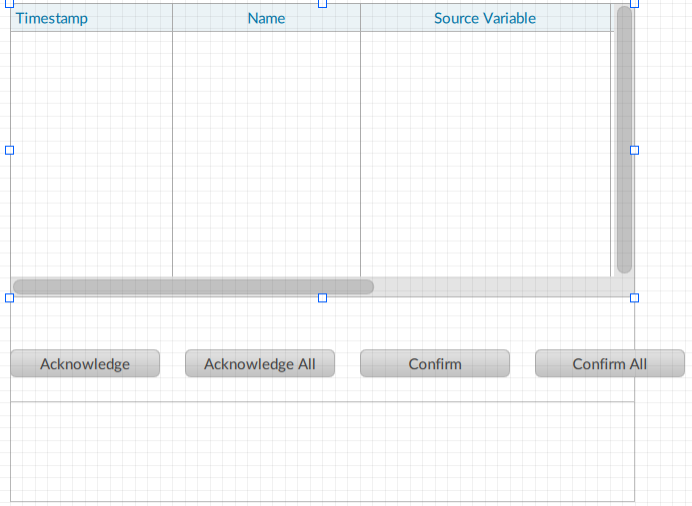Click the middle-left selection resize handle
This screenshot has width=692, height=506.
click(x=10, y=150)
